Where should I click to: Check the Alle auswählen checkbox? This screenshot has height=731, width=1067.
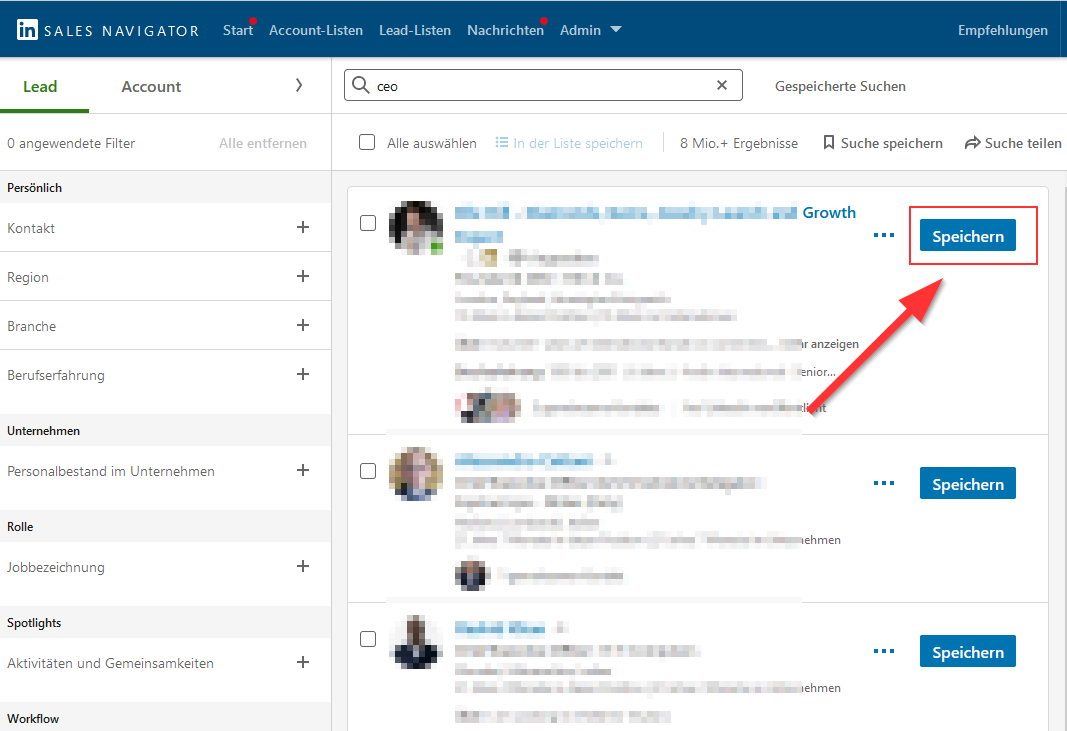tap(367, 143)
